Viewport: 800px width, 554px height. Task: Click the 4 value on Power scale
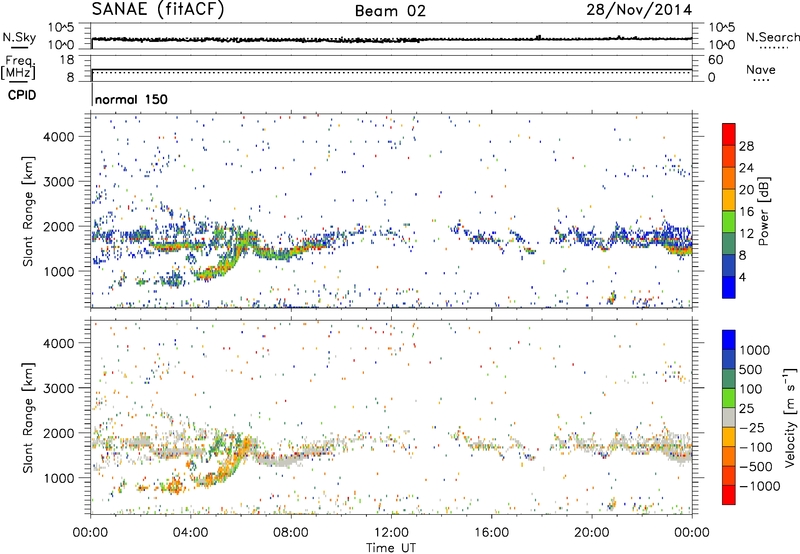(743, 277)
